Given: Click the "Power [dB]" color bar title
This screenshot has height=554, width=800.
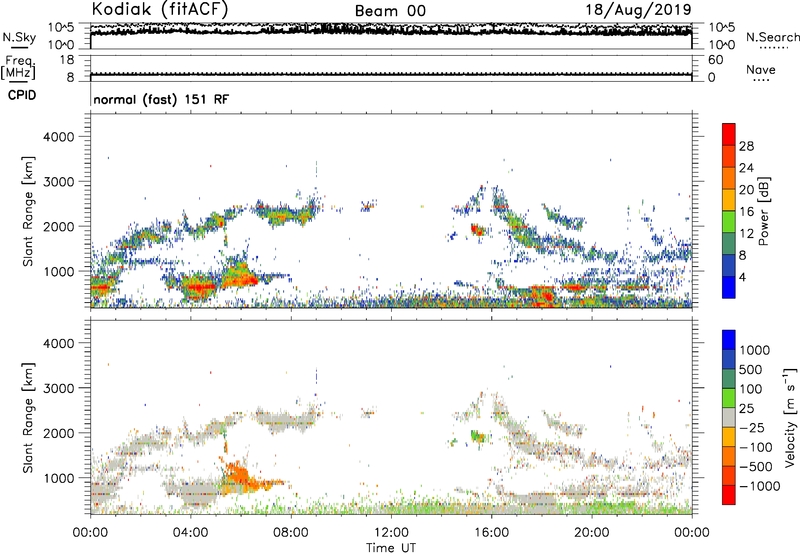Looking at the screenshot, I should tap(763, 211).
